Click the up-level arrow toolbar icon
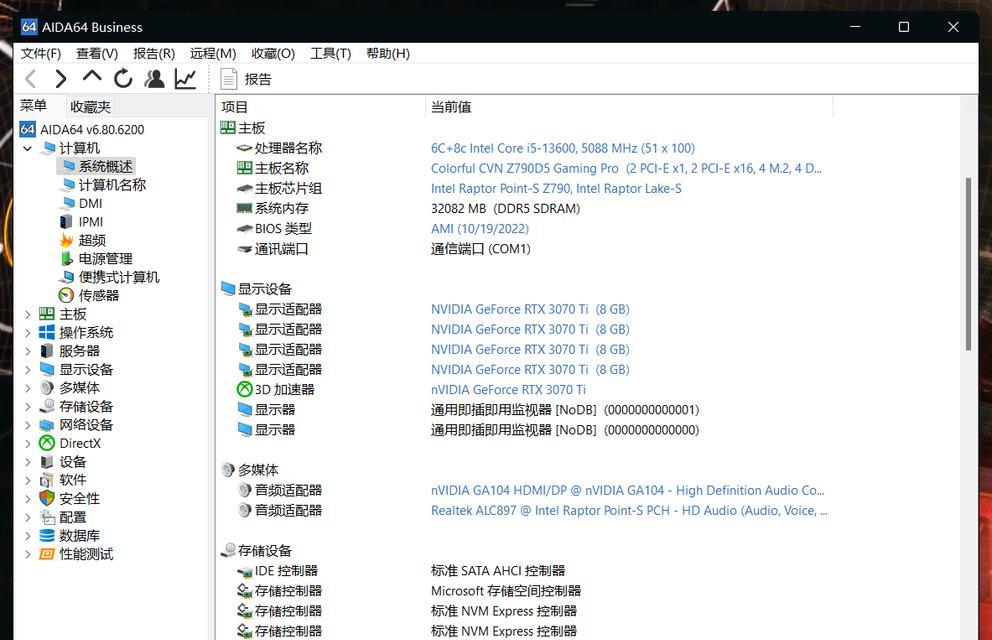992x640 pixels. coord(92,77)
